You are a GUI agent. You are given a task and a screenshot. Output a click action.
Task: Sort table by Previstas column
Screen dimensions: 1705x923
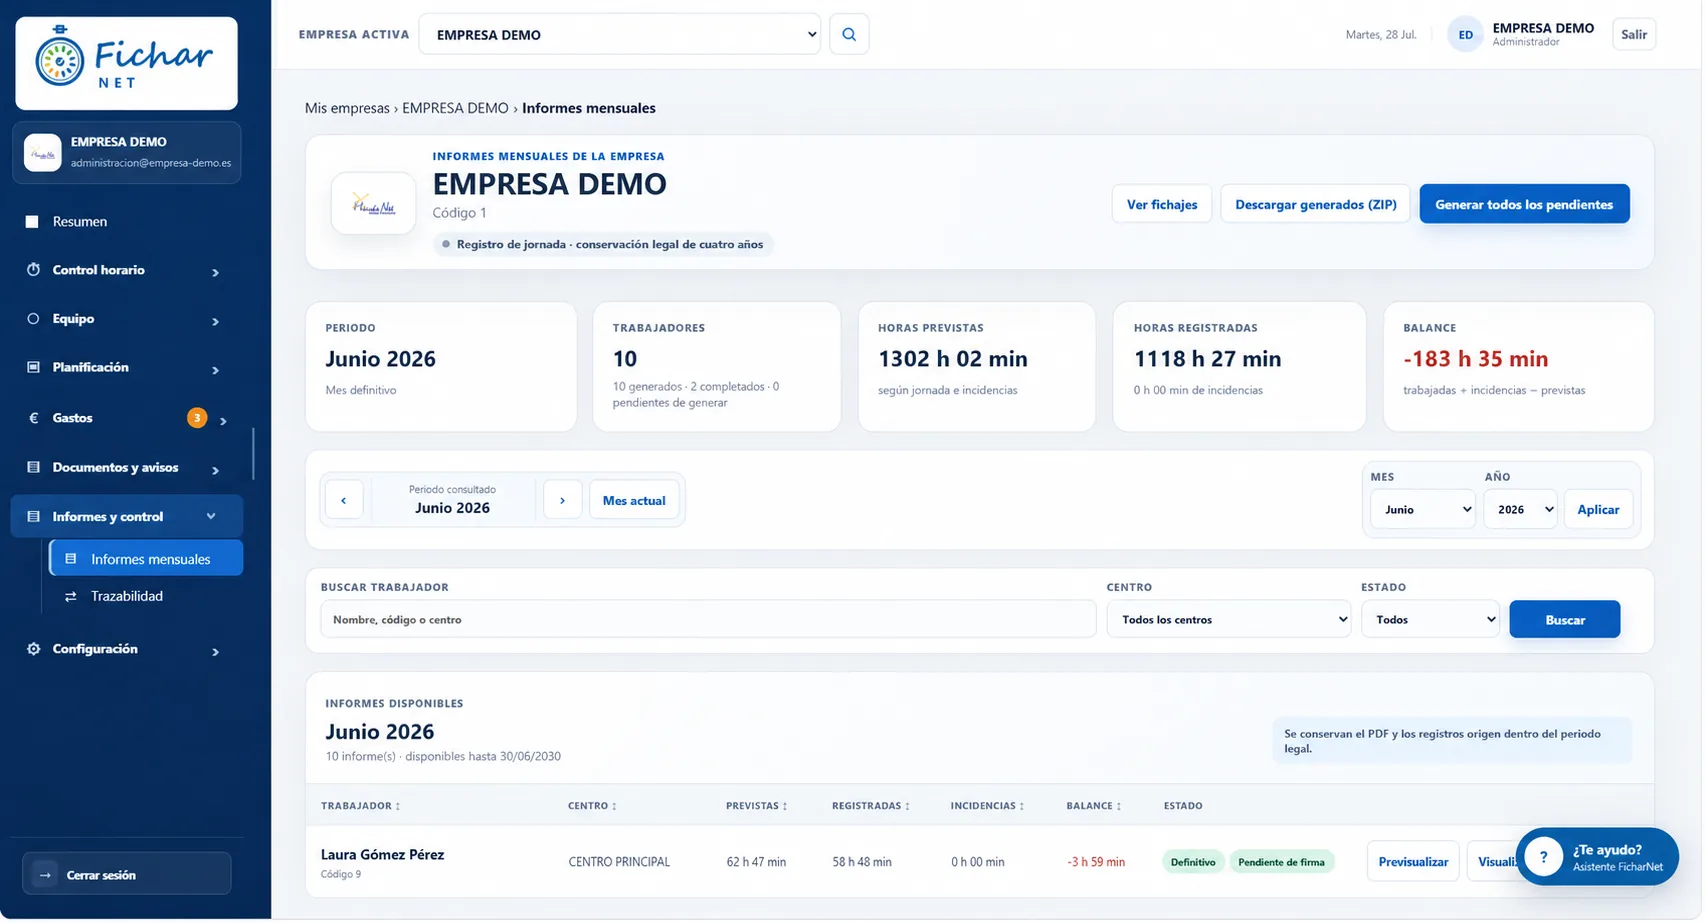(x=758, y=807)
